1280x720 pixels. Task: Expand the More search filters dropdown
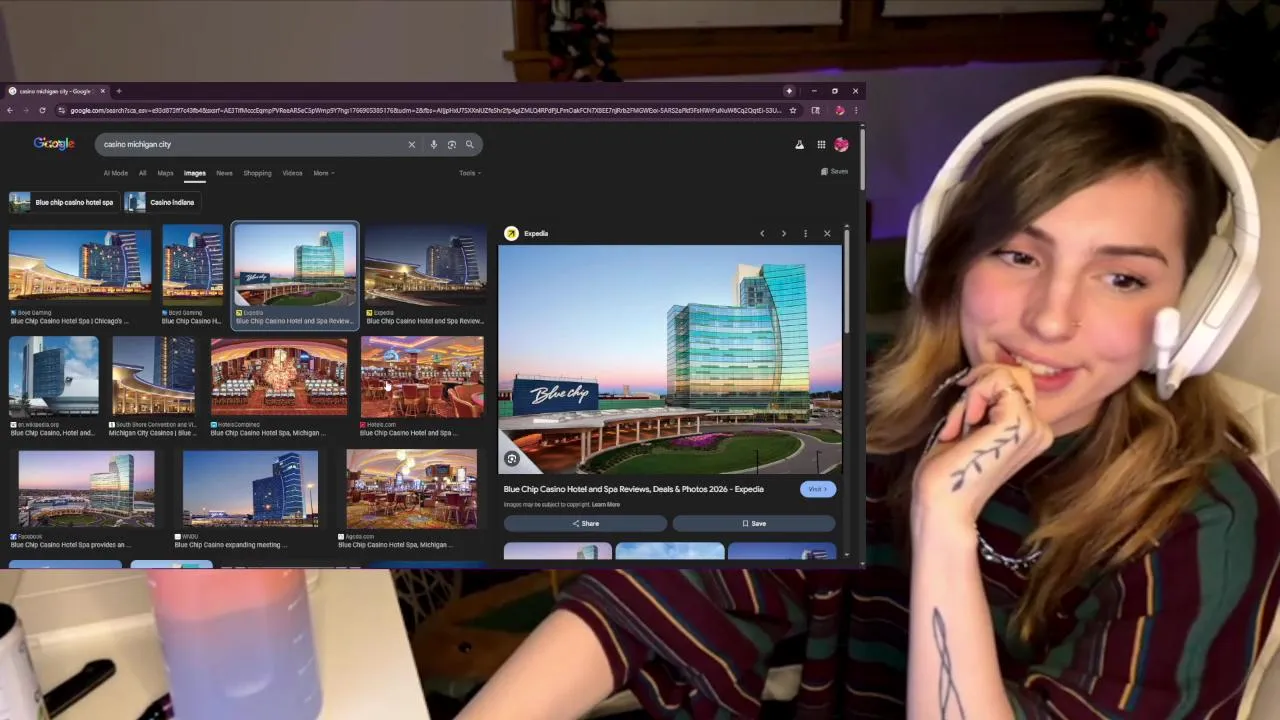[323, 173]
